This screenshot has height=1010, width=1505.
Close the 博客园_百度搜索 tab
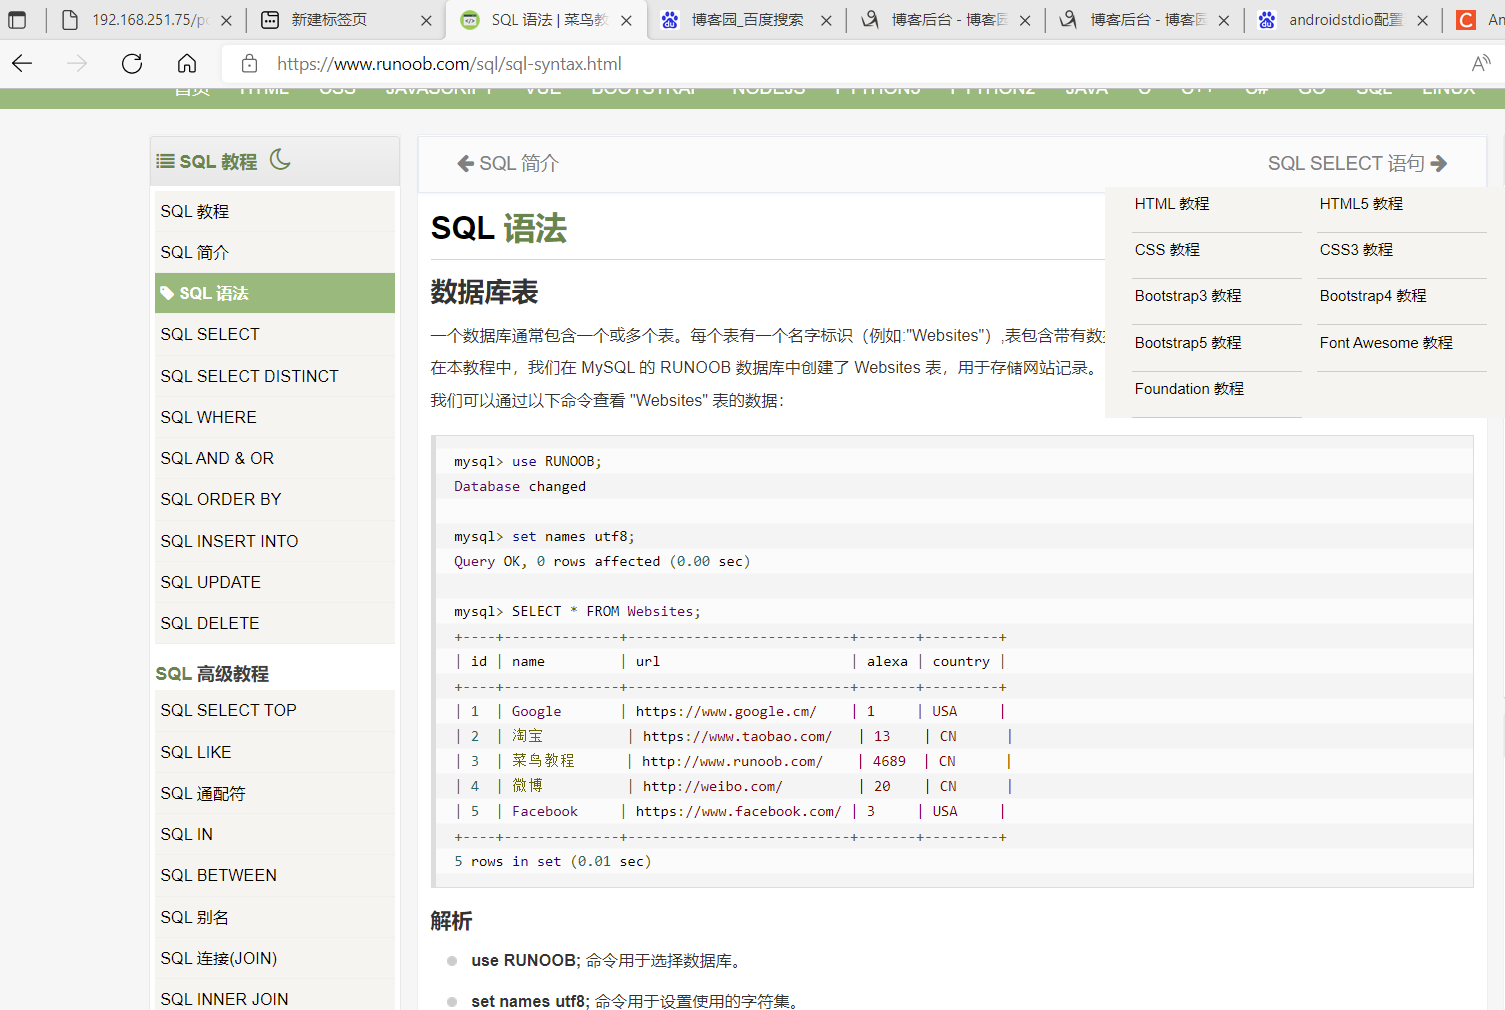(826, 20)
